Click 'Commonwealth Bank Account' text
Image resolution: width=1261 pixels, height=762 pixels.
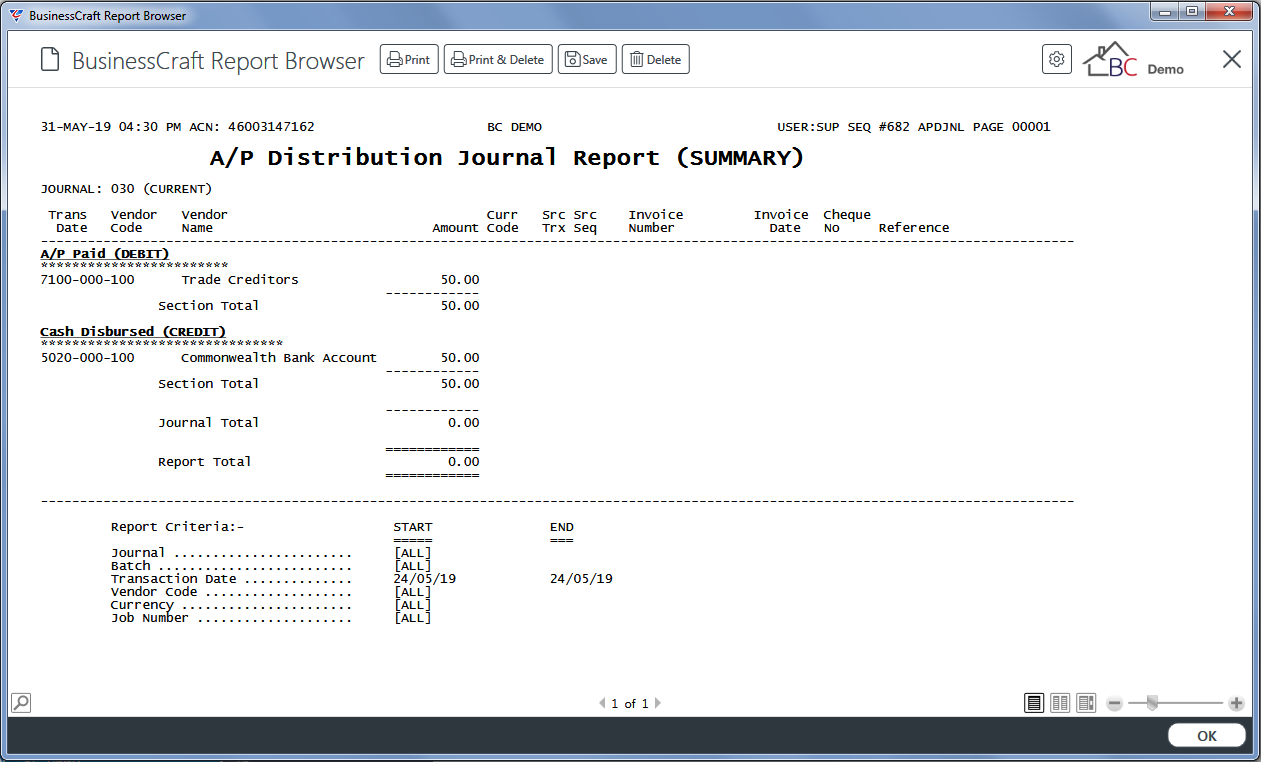(x=279, y=358)
